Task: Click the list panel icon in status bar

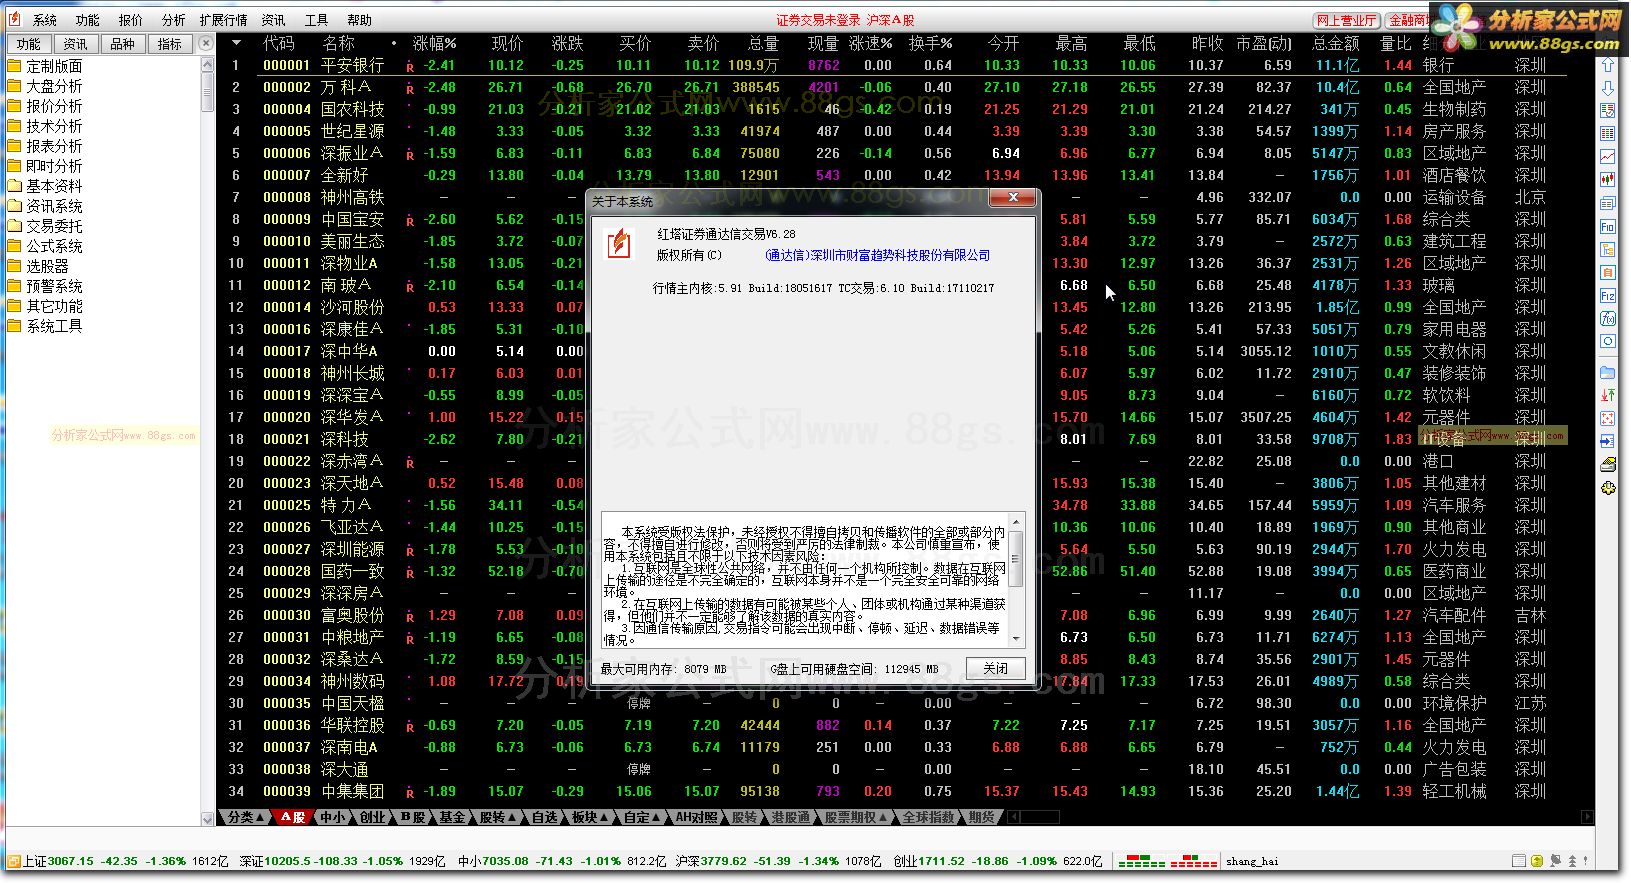Action: click(1519, 861)
